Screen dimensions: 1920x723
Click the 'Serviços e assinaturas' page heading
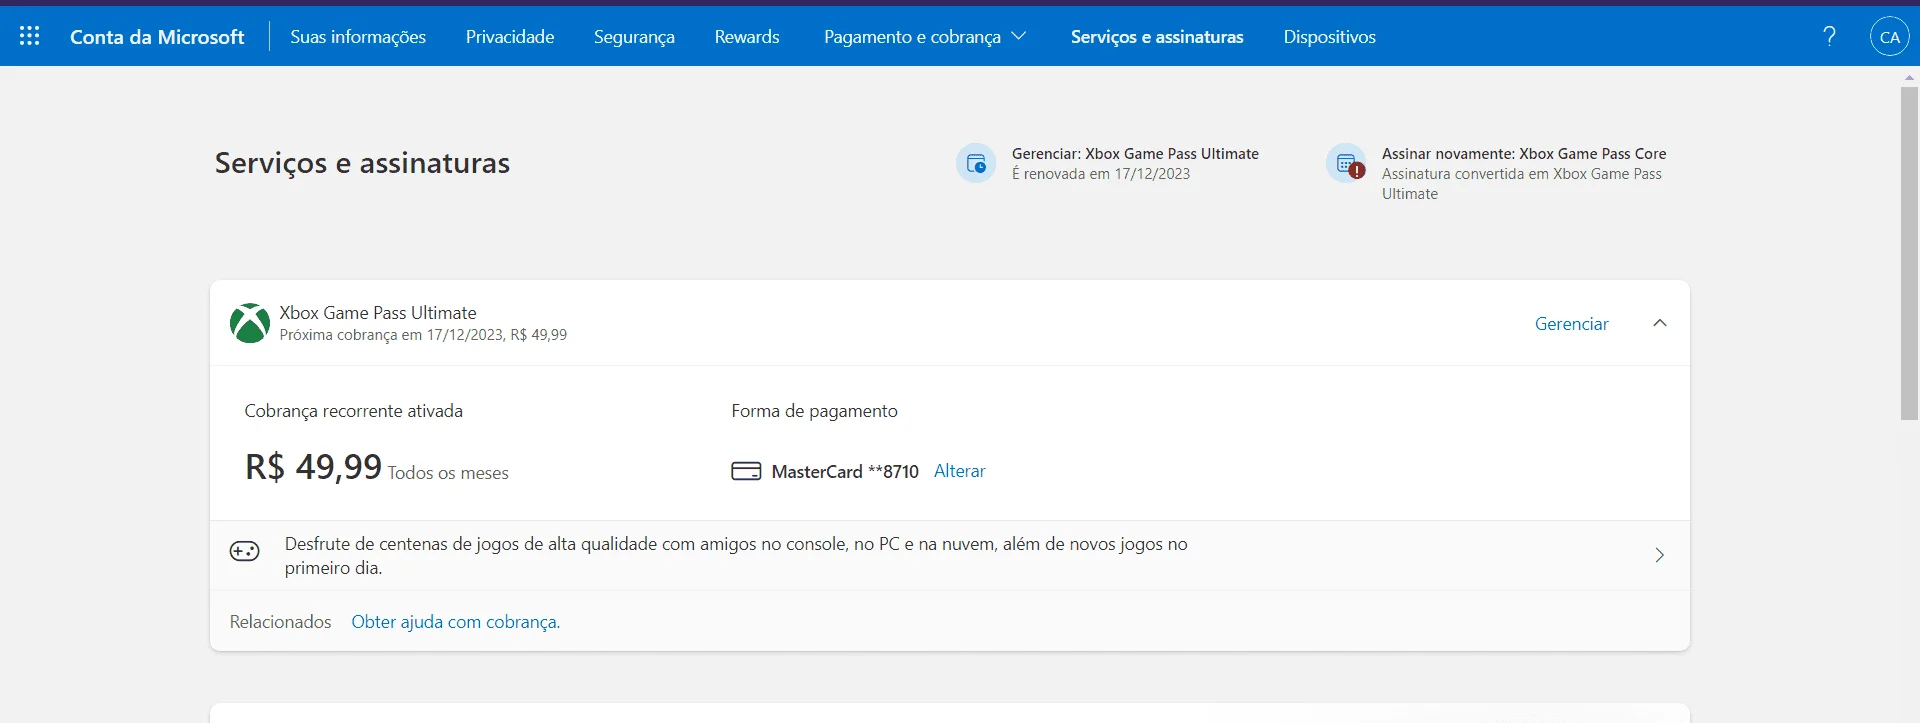coord(362,163)
